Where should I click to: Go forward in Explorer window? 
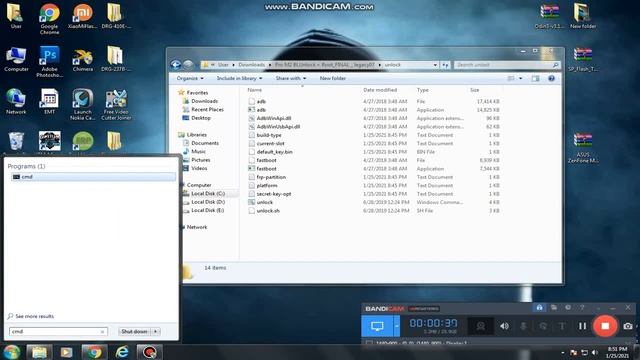[188, 64]
